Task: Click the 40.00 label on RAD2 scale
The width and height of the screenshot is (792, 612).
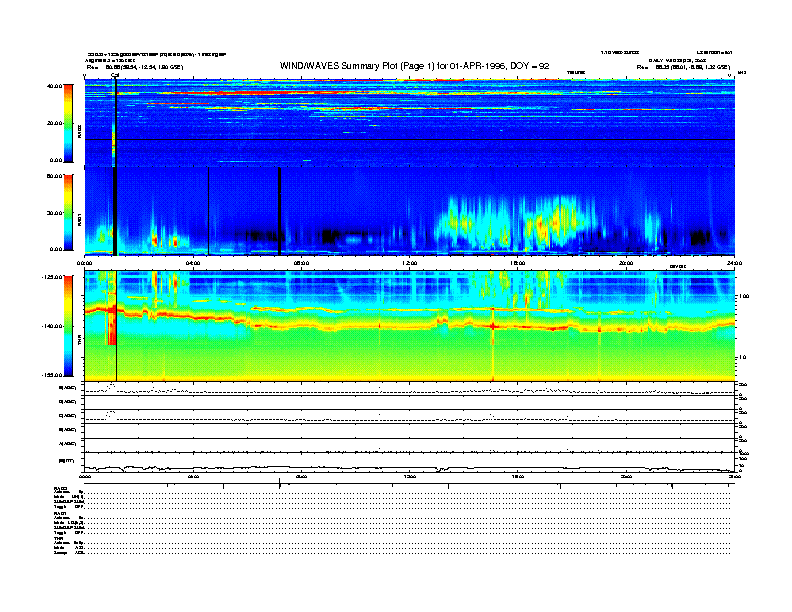Action: 55,86
